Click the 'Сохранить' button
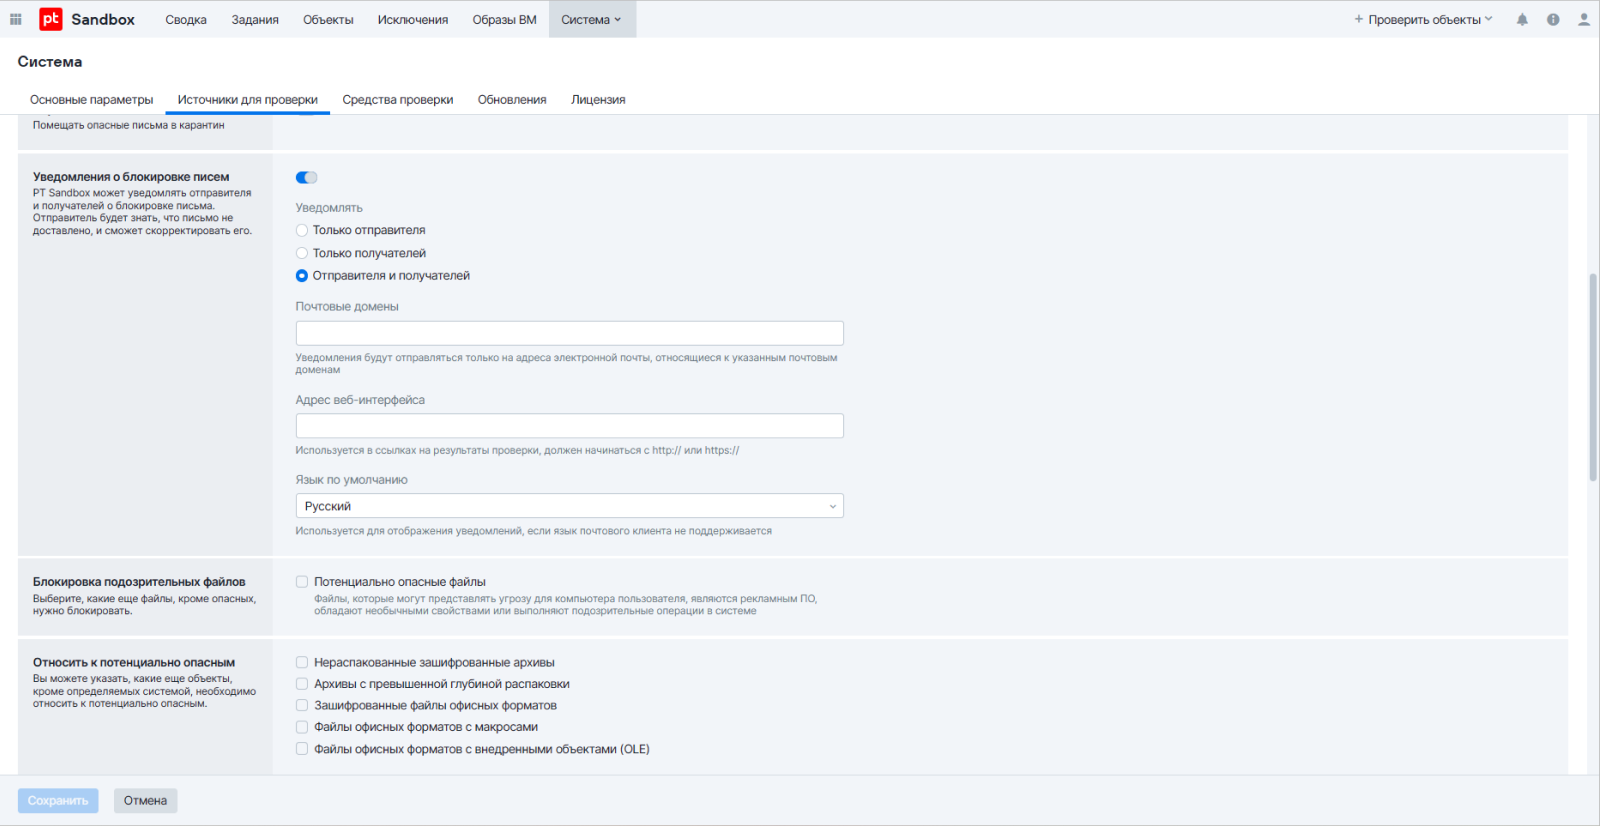Screen dimensions: 1600x827 click(x=58, y=801)
